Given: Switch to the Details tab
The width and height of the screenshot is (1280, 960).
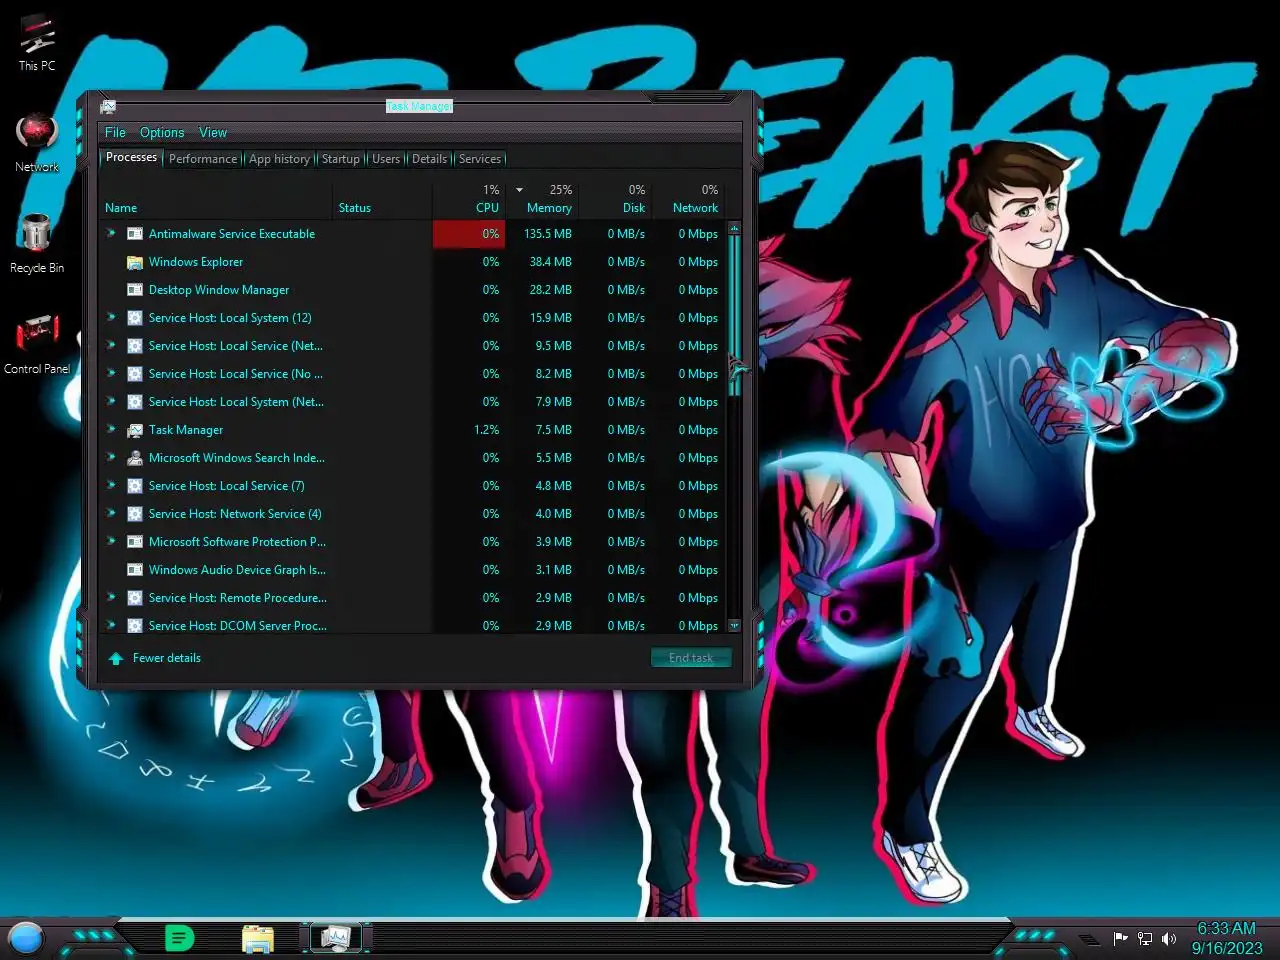Looking at the screenshot, I should point(429,159).
